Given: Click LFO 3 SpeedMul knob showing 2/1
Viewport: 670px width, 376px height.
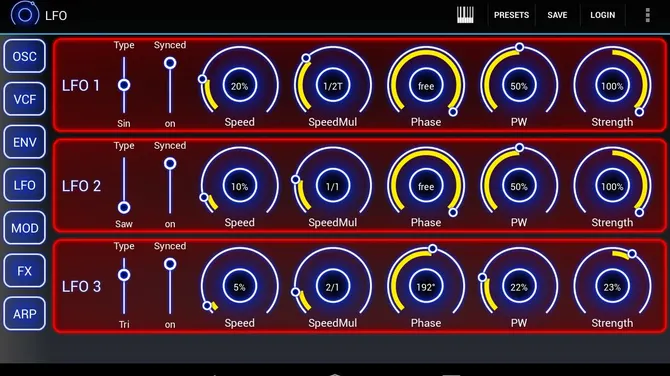Looking at the screenshot, I should (332, 287).
